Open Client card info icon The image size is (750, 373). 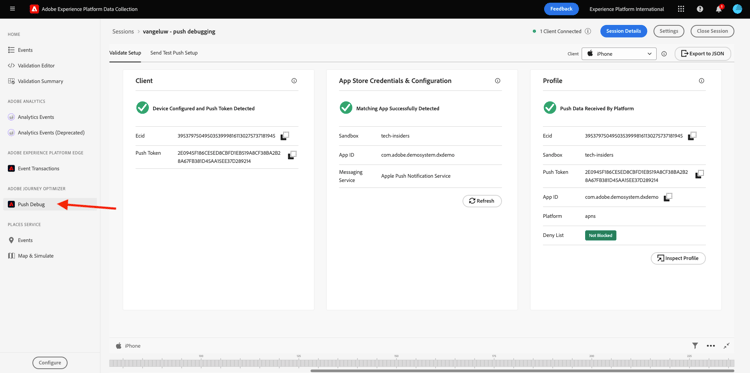pyautogui.click(x=294, y=81)
